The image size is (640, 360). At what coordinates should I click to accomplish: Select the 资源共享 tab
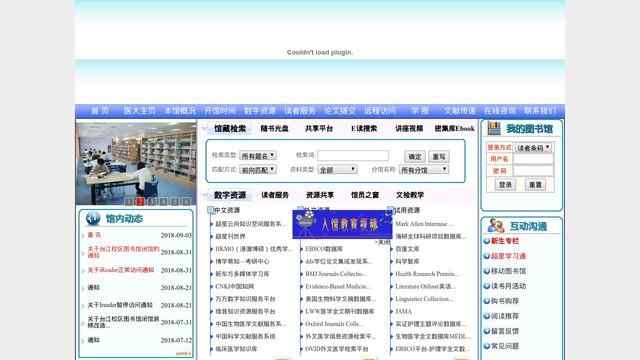click(320, 195)
